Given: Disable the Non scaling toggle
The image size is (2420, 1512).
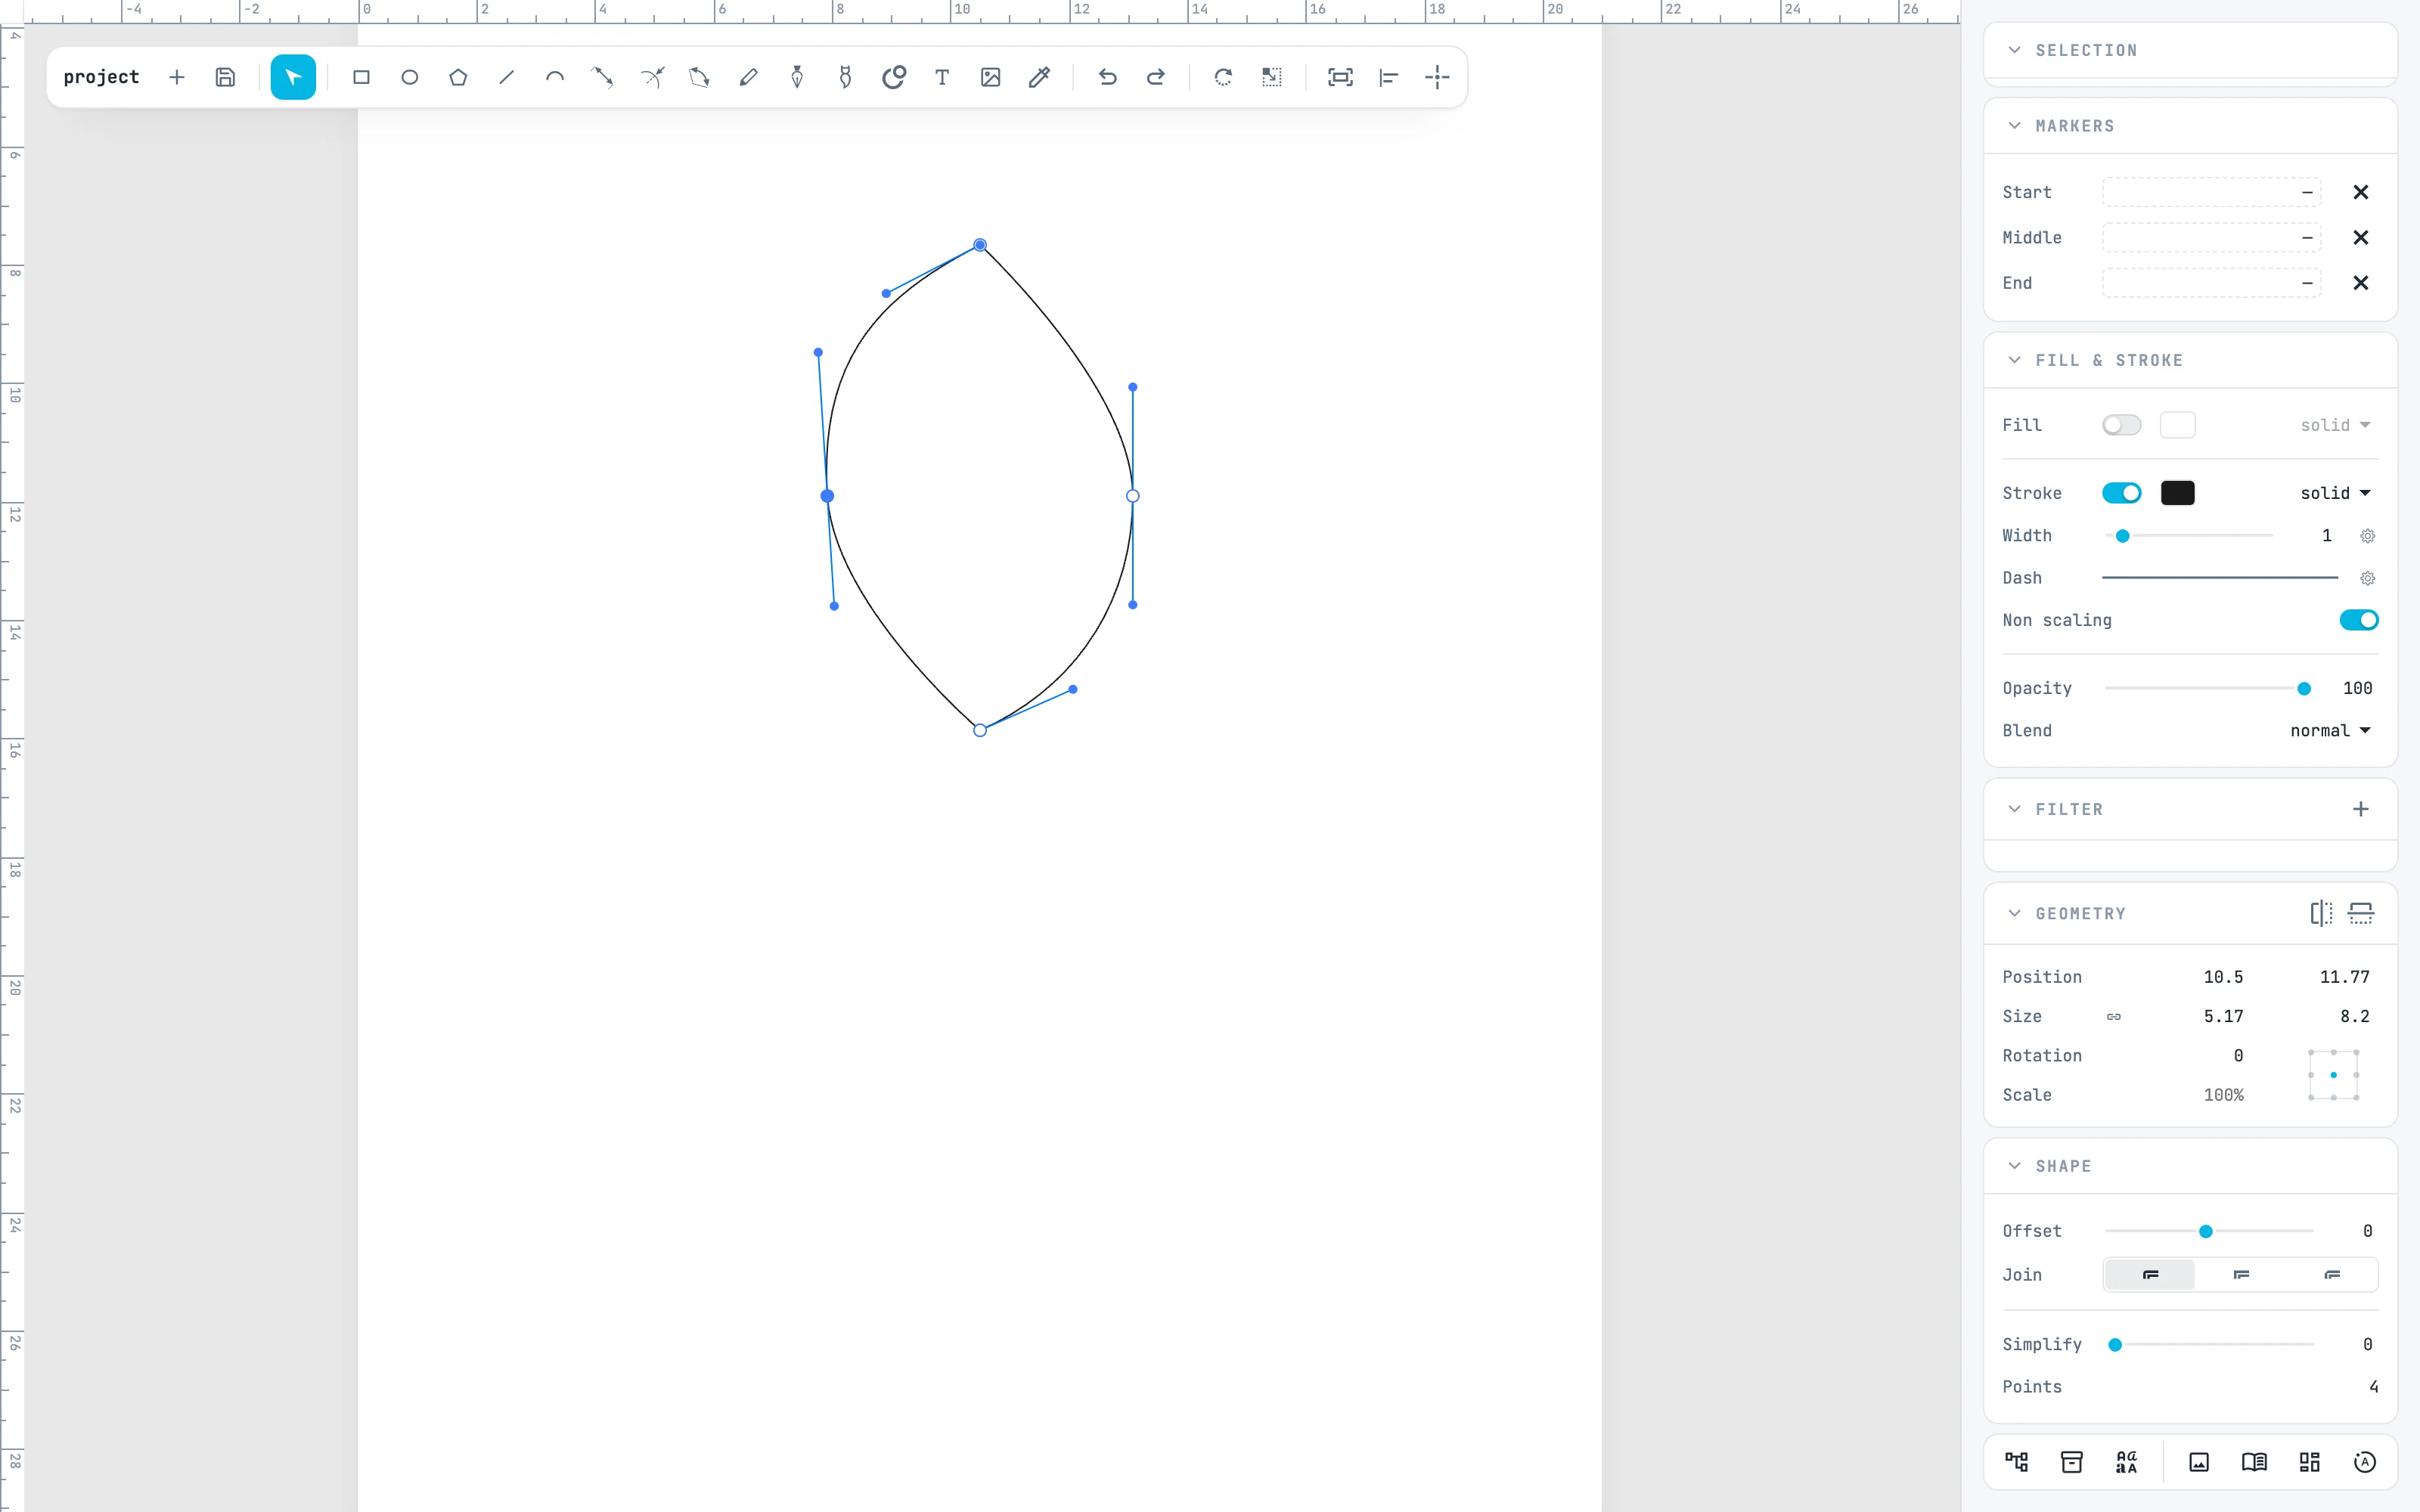Looking at the screenshot, I should click(x=2358, y=620).
